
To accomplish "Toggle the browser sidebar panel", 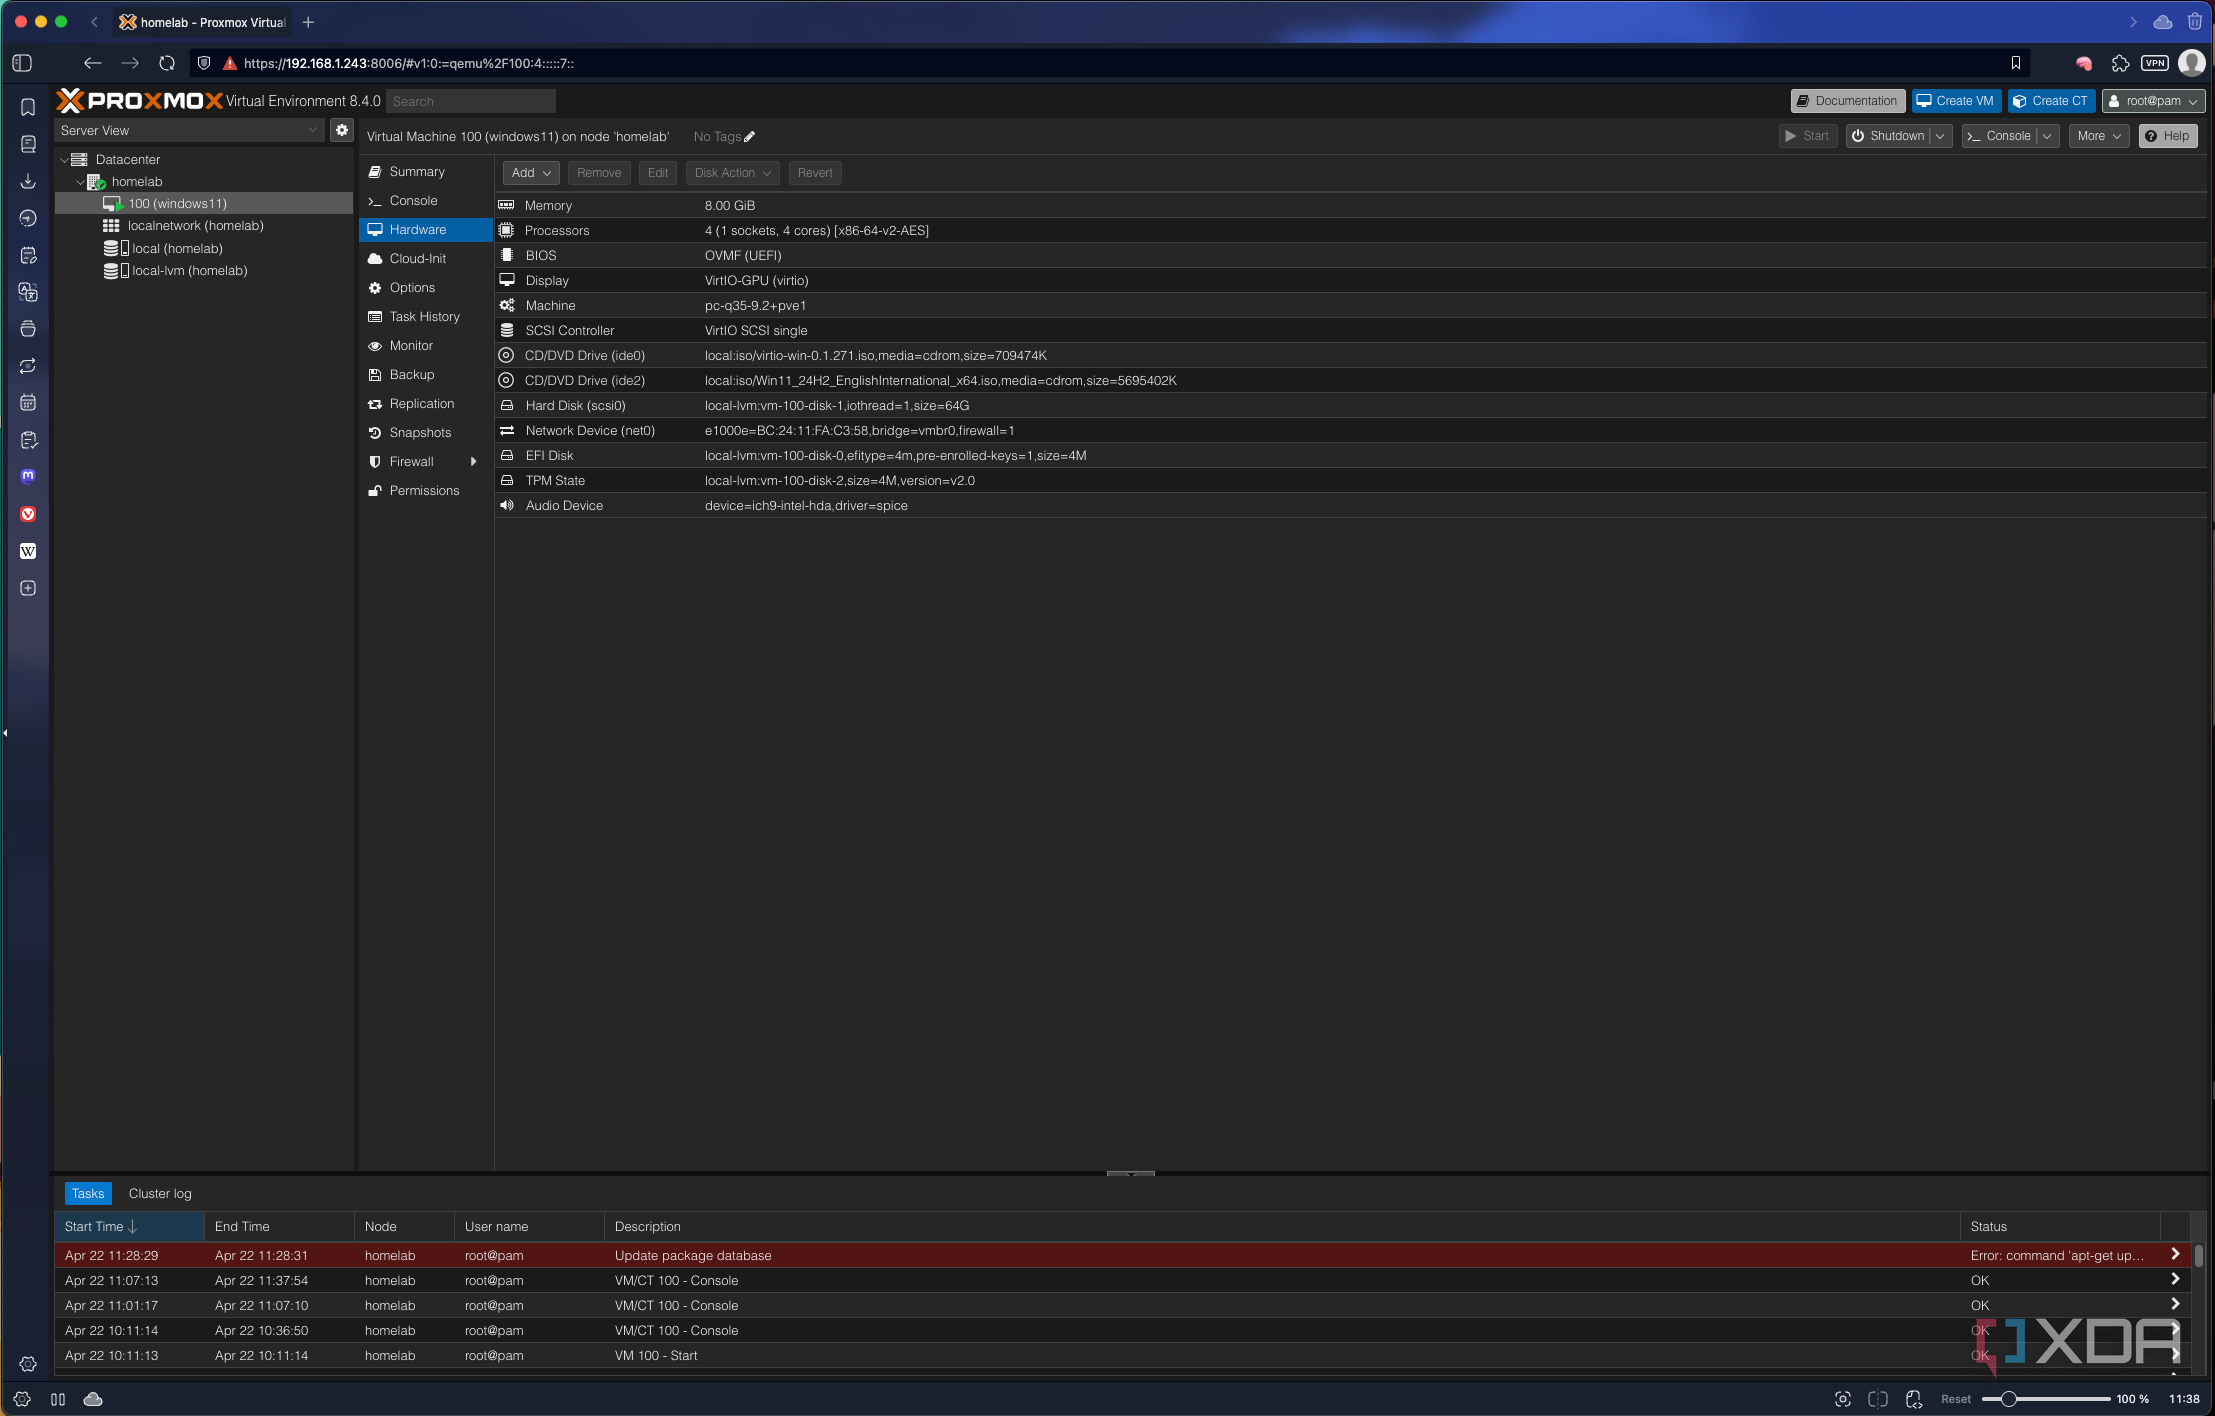I will point(22,63).
